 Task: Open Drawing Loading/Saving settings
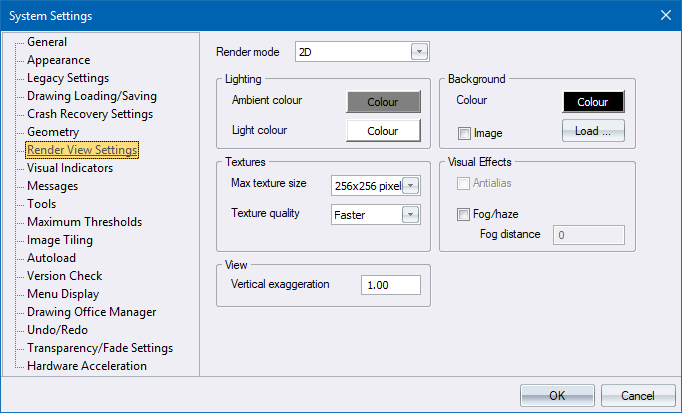coord(92,96)
